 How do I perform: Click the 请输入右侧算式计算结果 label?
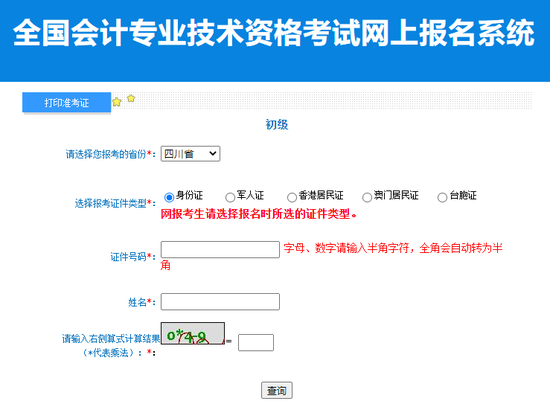pyautogui.click(x=111, y=338)
